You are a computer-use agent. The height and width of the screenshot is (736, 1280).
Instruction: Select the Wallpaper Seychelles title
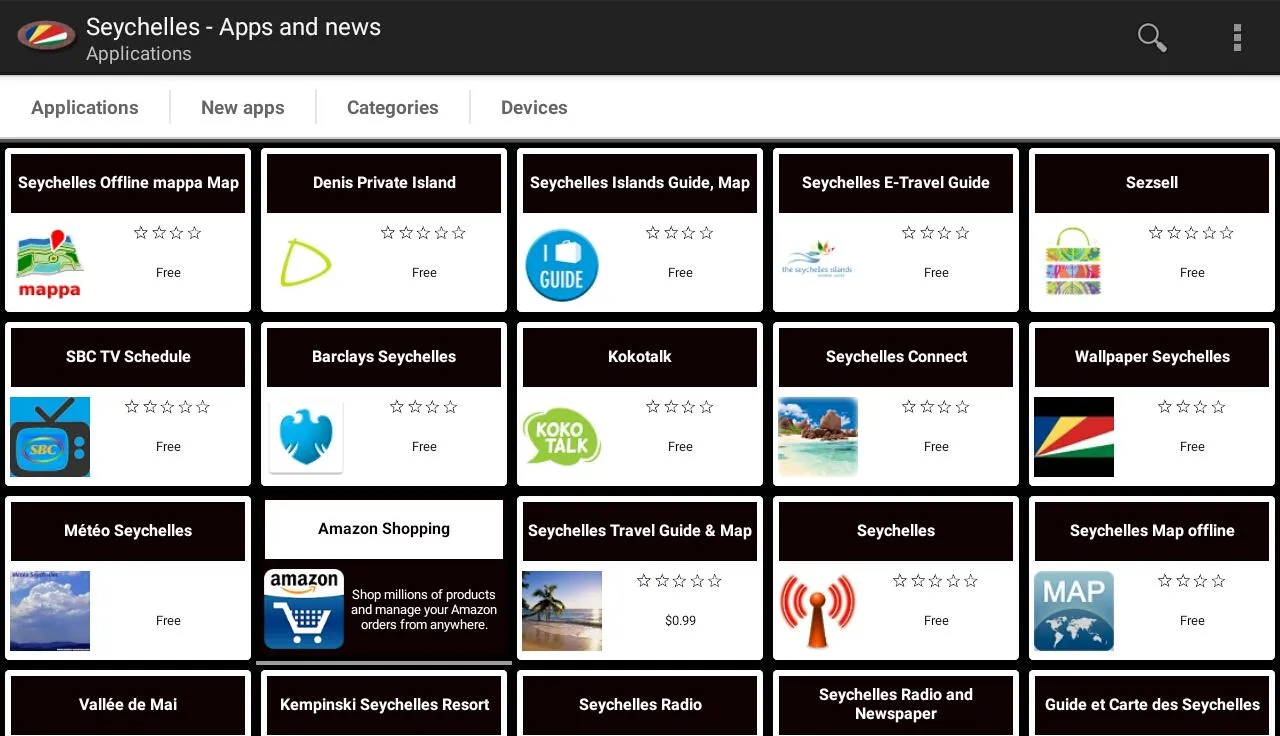click(1152, 357)
